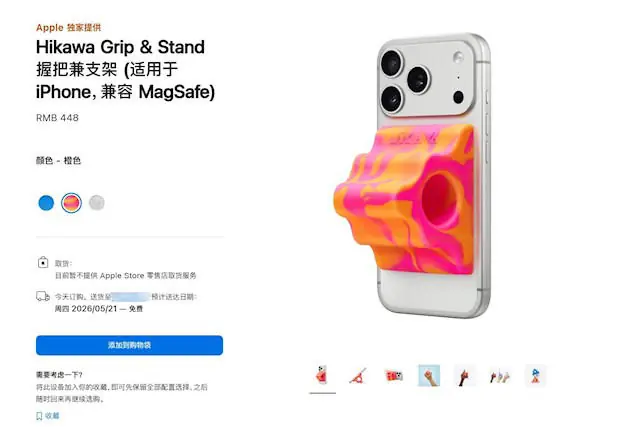
Task: Click the RMB 448 price text
Action: [57, 118]
